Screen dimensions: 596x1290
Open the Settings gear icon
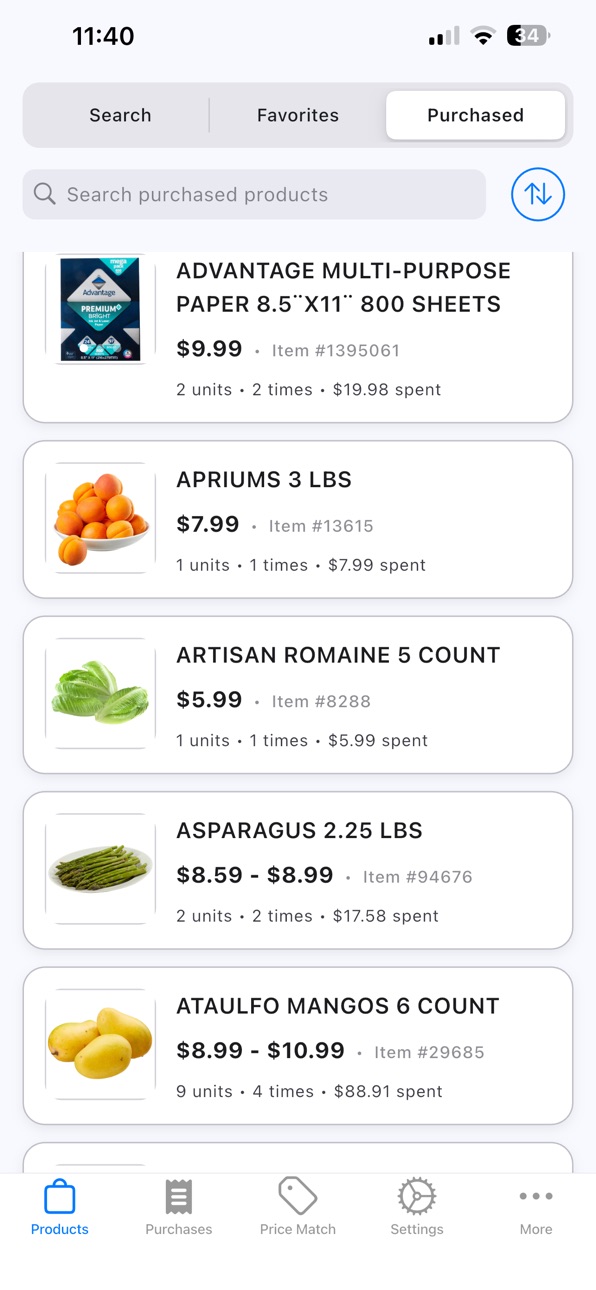417,1196
